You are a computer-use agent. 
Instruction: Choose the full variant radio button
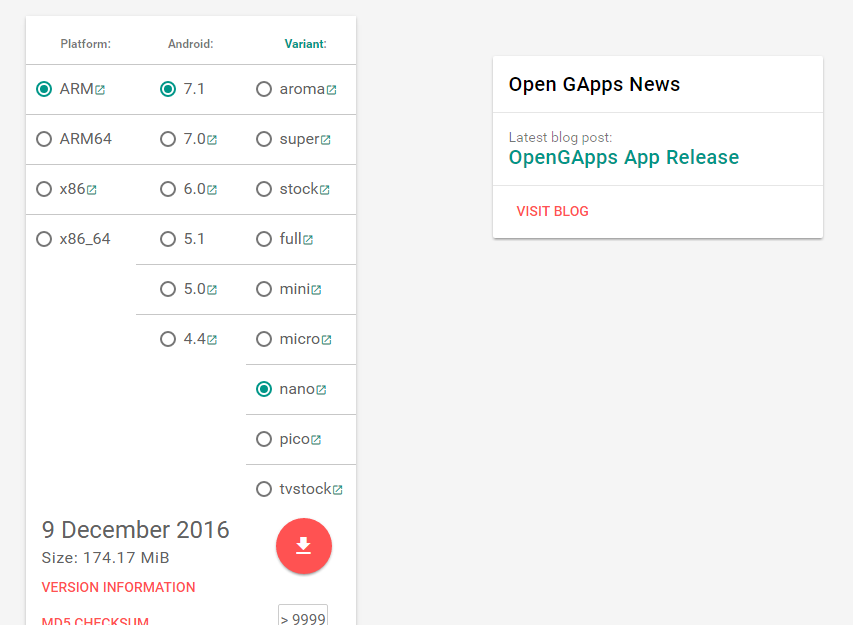point(264,239)
